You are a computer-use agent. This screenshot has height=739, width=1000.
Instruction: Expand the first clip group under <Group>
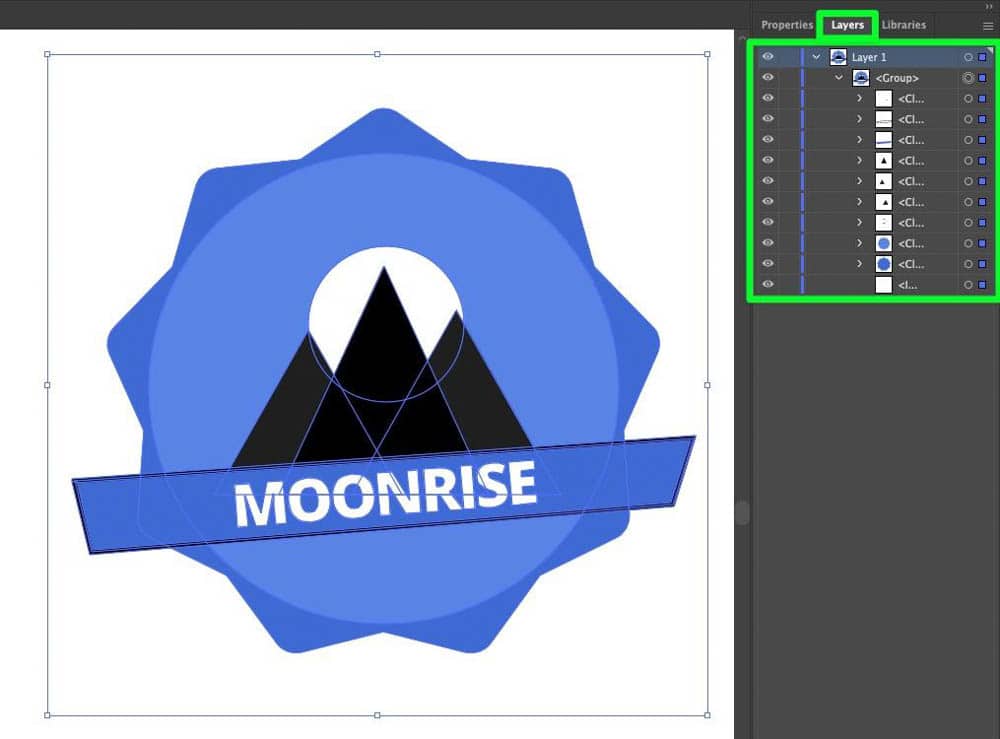(859, 99)
